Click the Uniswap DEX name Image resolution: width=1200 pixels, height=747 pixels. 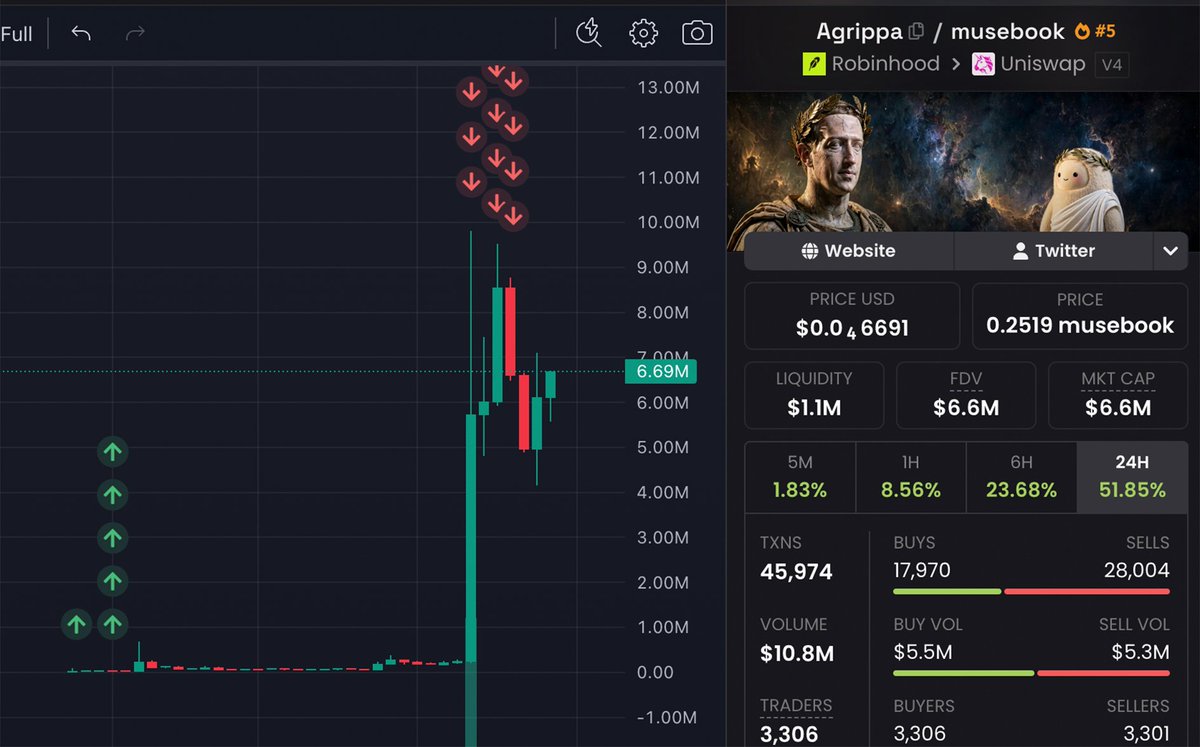[1044, 64]
